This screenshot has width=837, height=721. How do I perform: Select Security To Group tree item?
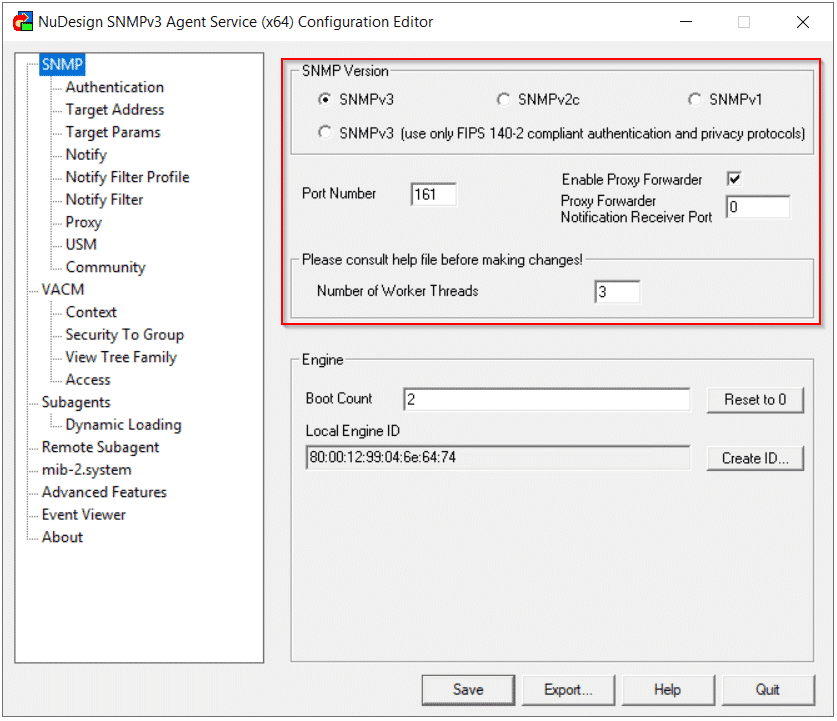[x=124, y=335]
